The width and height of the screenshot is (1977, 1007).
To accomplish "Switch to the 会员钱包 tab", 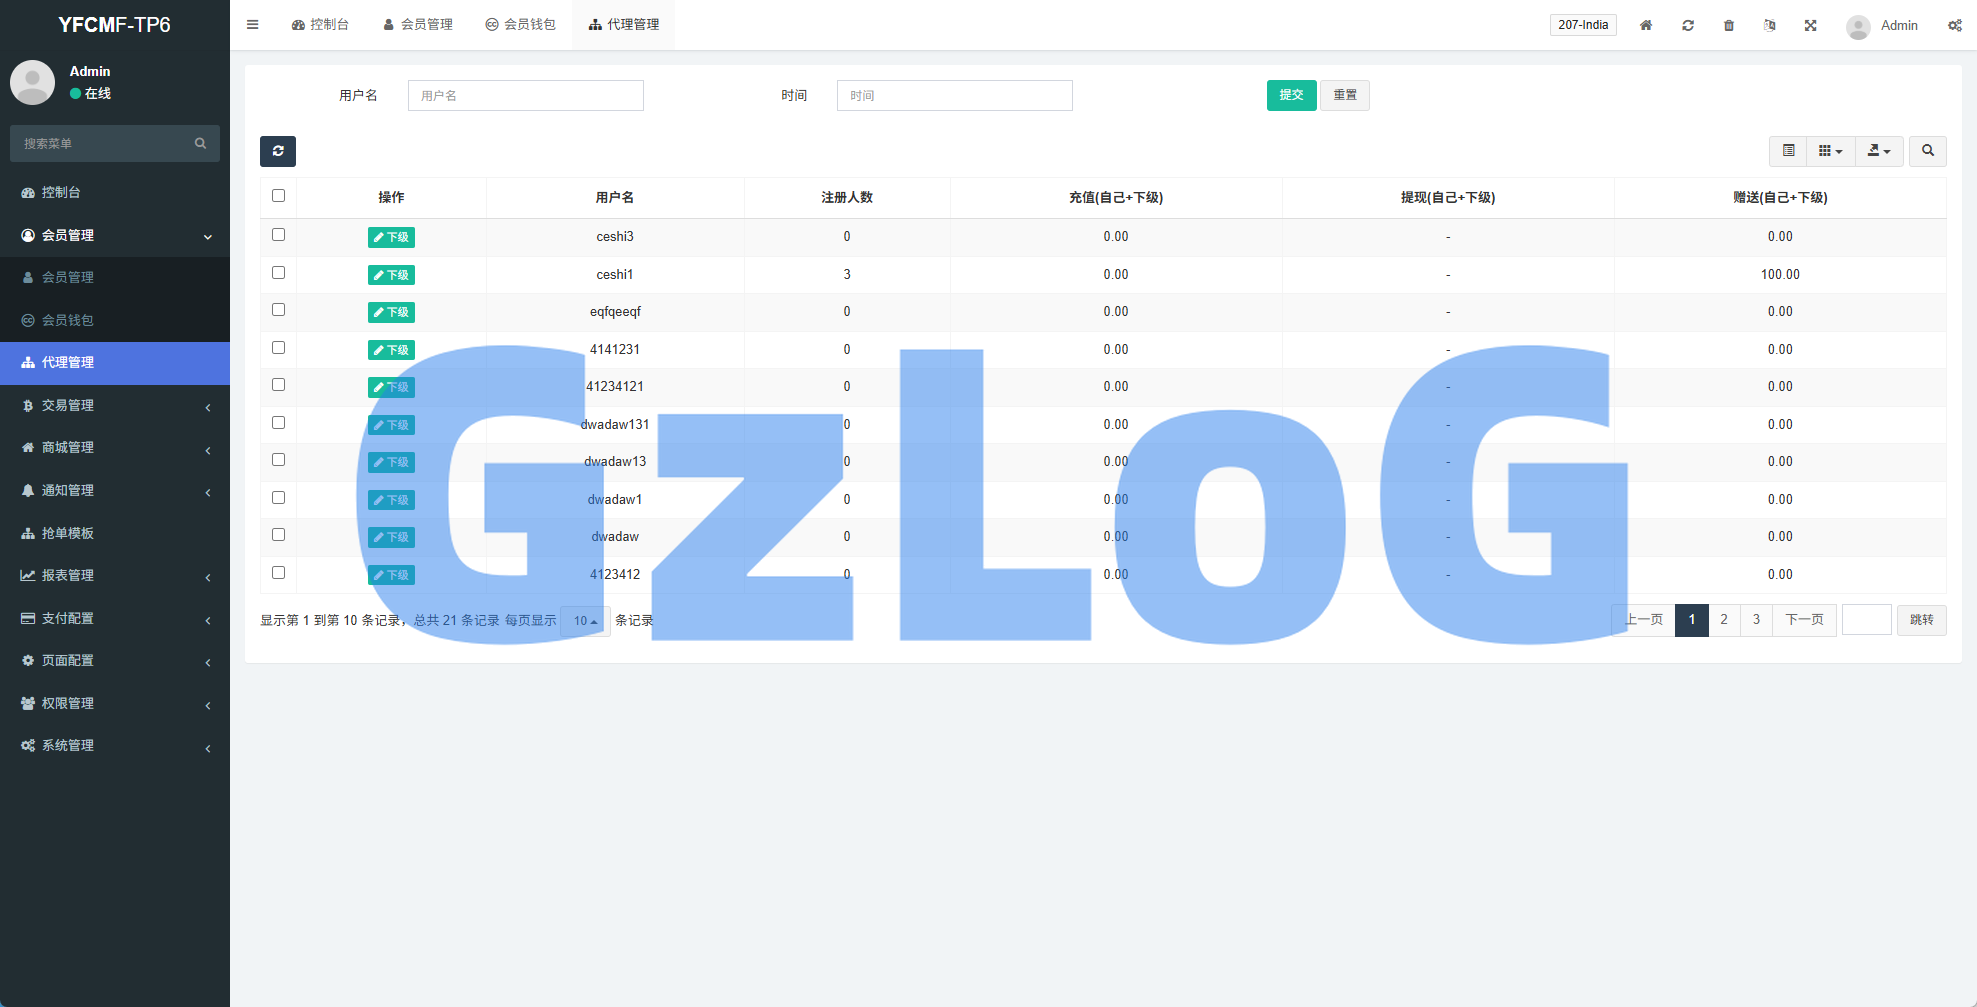I will (521, 24).
